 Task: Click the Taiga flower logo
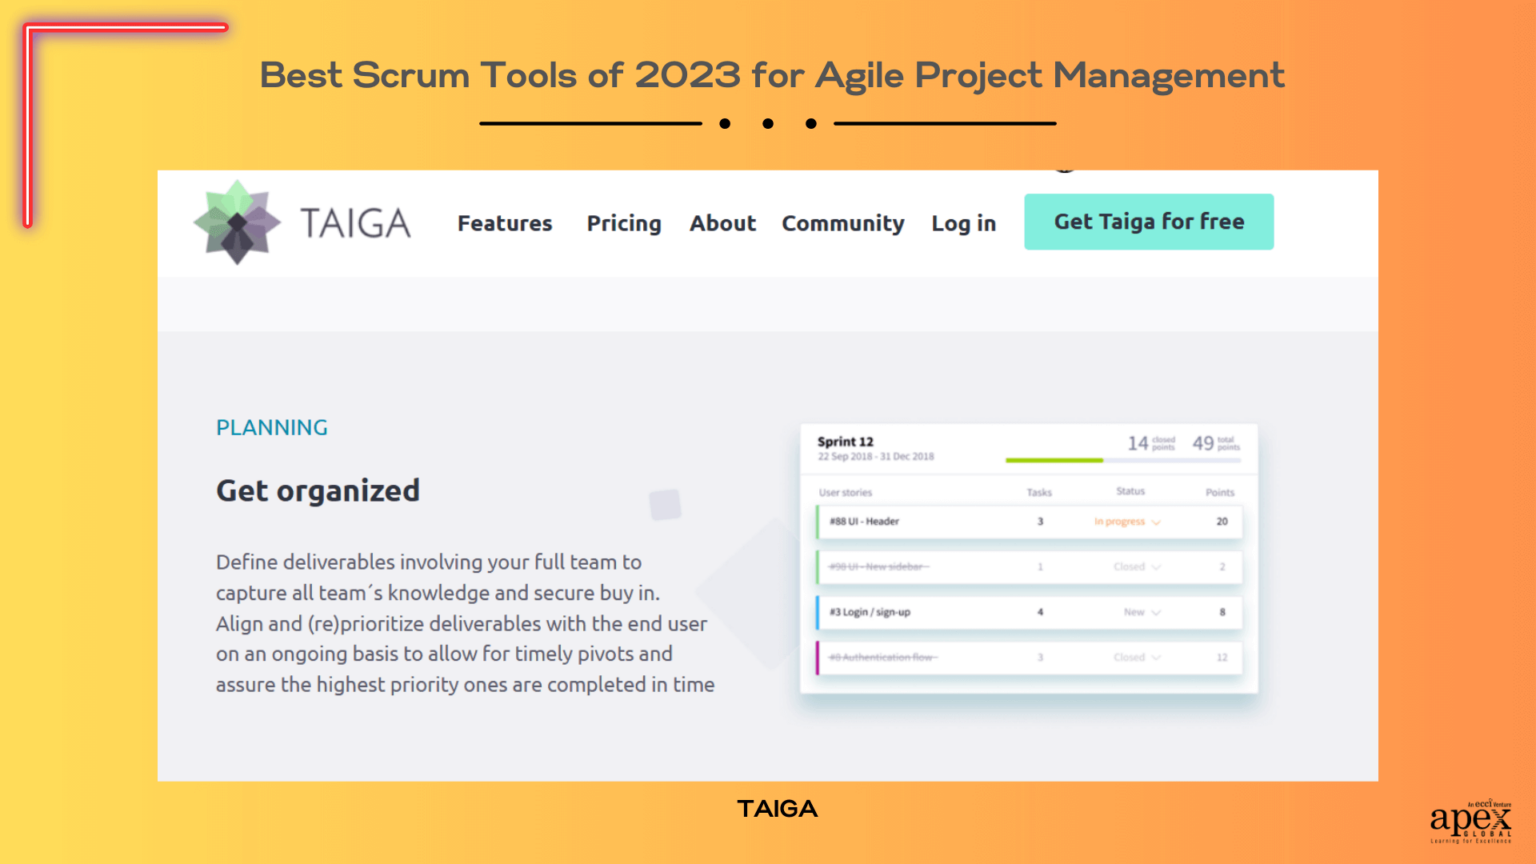[x=237, y=222]
